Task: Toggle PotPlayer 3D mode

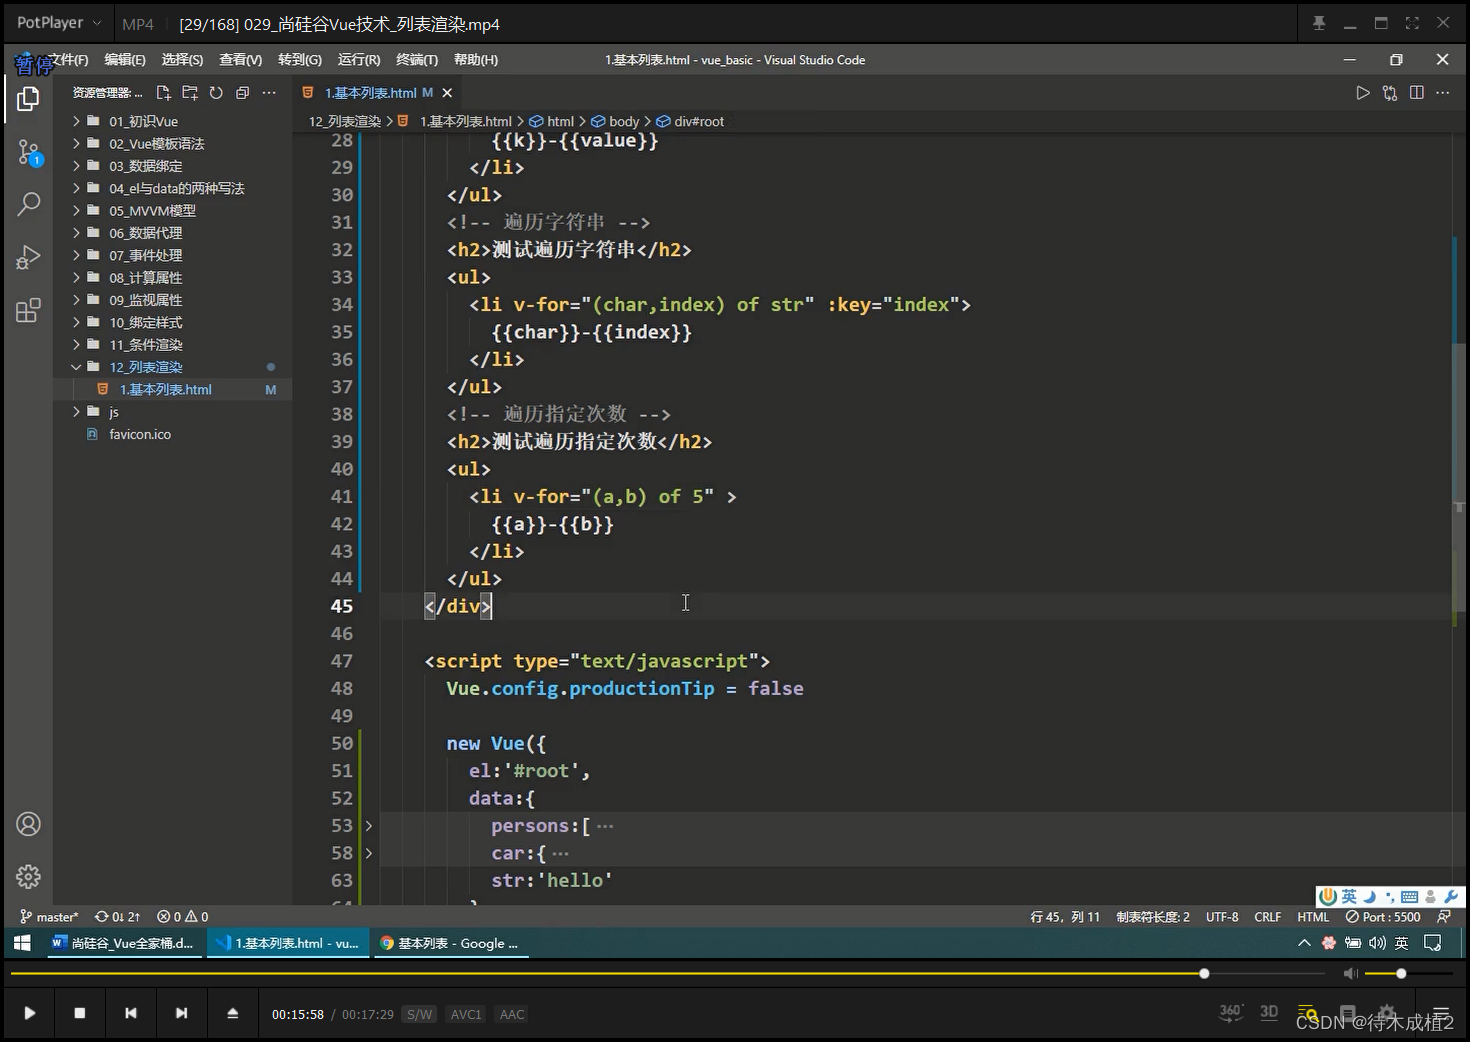Action: (1269, 1012)
